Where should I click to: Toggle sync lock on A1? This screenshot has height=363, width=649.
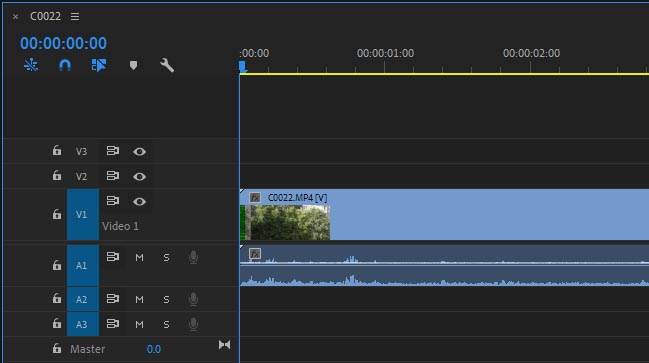point(113,257)
